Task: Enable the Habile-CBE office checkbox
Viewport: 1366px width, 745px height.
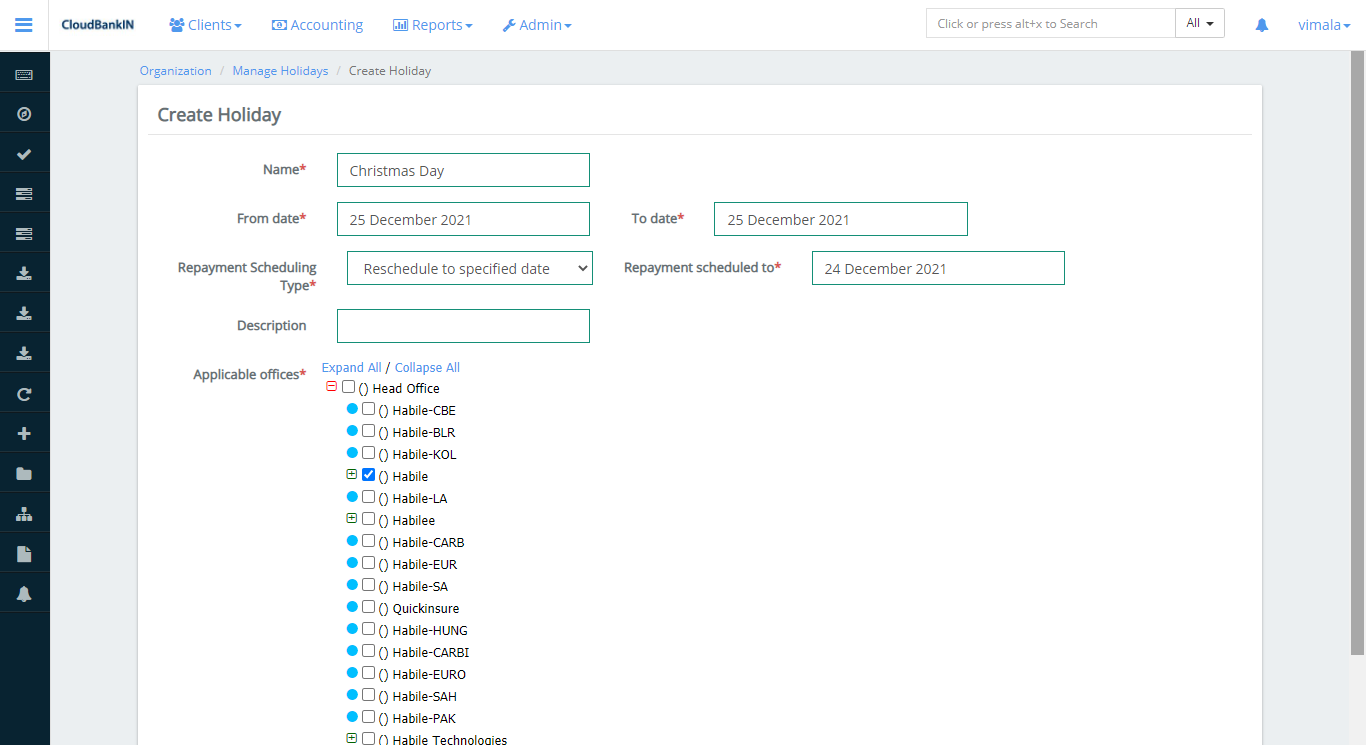Action: click(369, 409)
